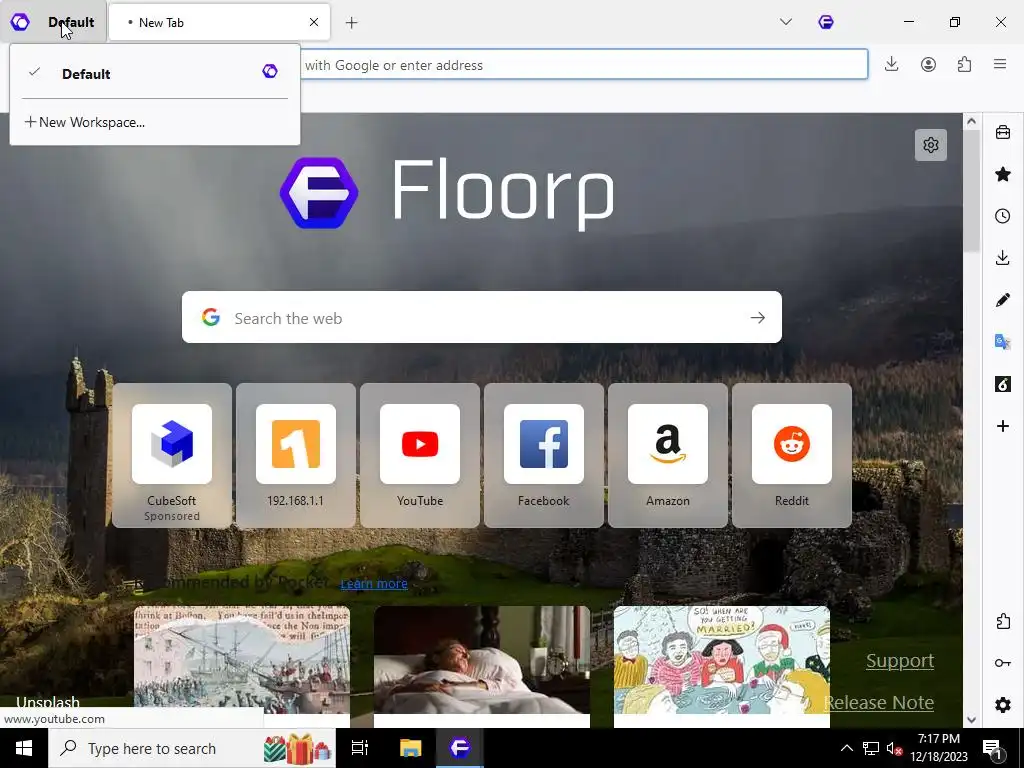Open History clock in sidebar
1024x768 pixels.
[x=1003, y=216]
